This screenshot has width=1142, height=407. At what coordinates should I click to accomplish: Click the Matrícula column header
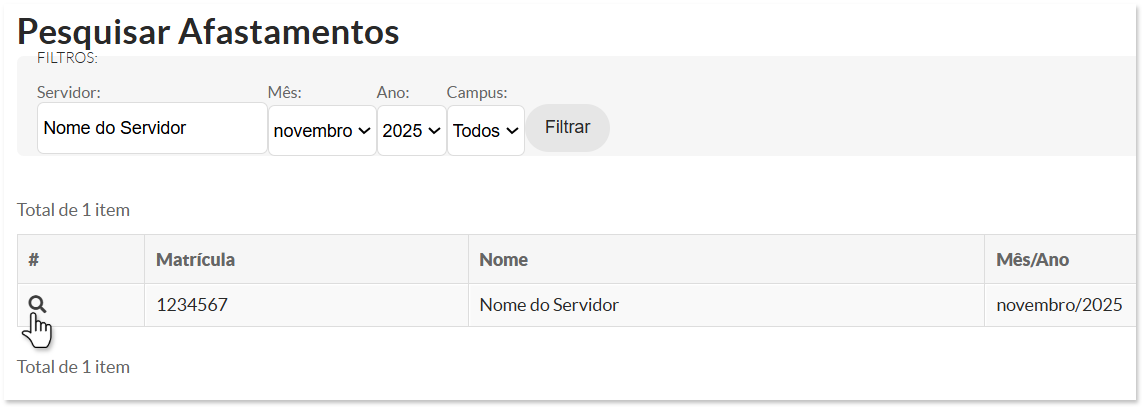[195, 260]
